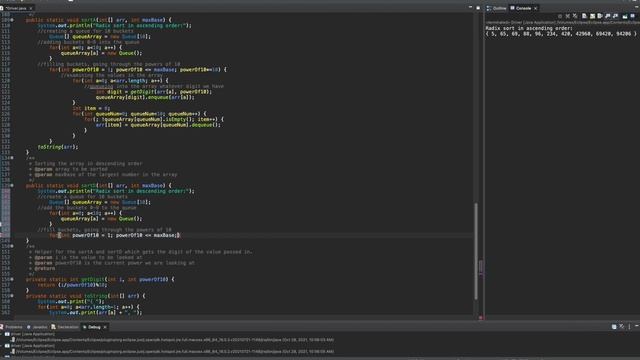Click the terminated Driver launch description in Console
Viewport: 640px width, 360px height.
pos(562,22)
